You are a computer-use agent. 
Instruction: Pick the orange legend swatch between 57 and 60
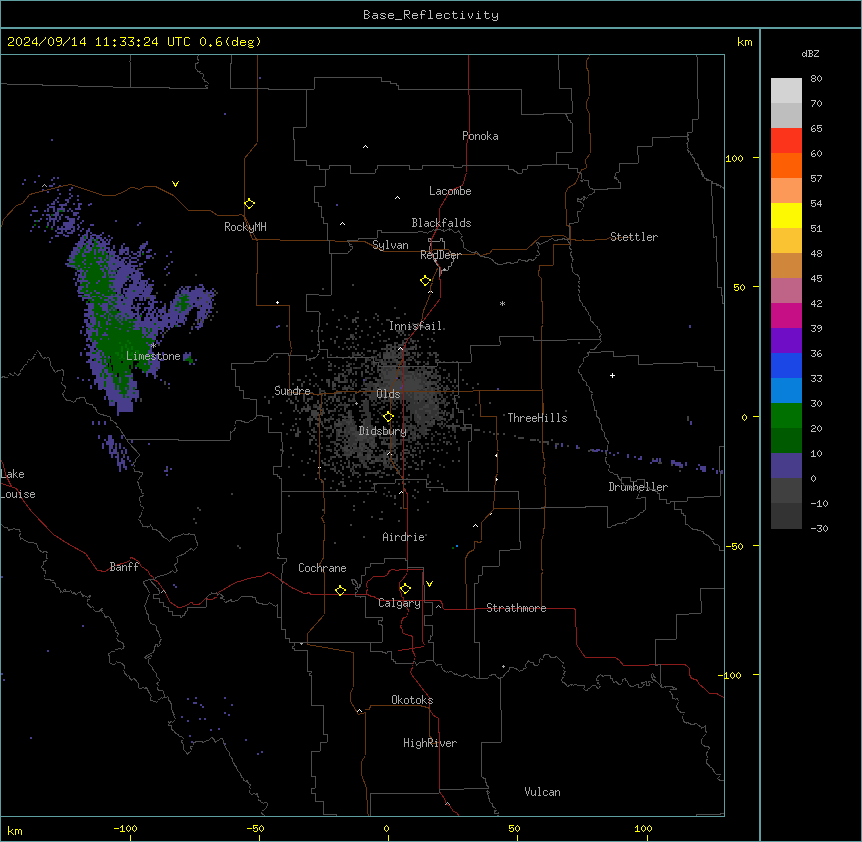tap(786, 165)
